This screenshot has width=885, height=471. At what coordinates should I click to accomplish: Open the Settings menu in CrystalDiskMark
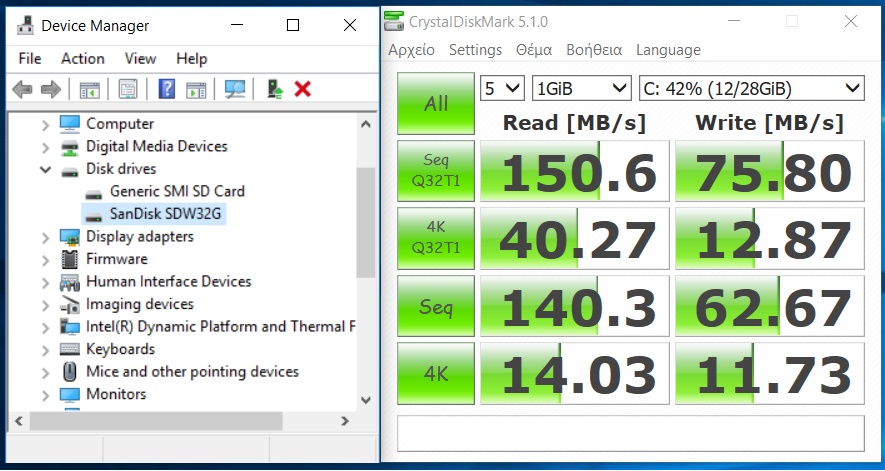[475, 50]
